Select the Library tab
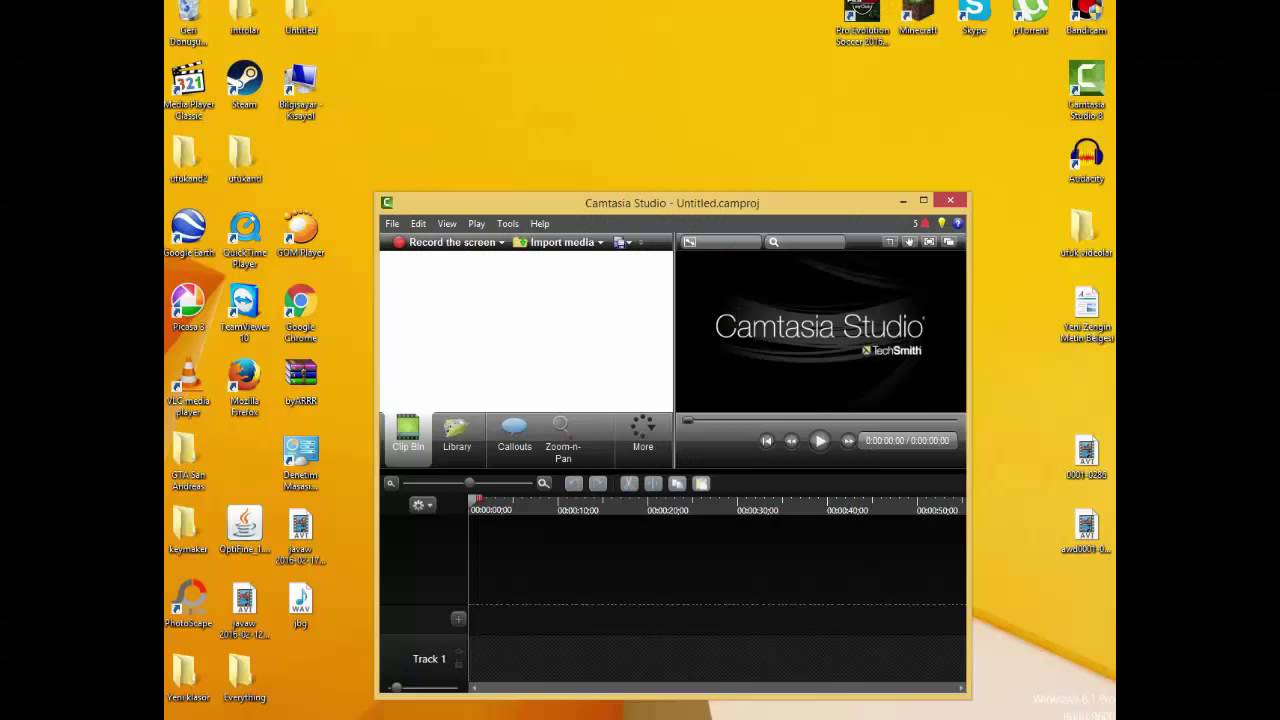 (x=457, y=436)
